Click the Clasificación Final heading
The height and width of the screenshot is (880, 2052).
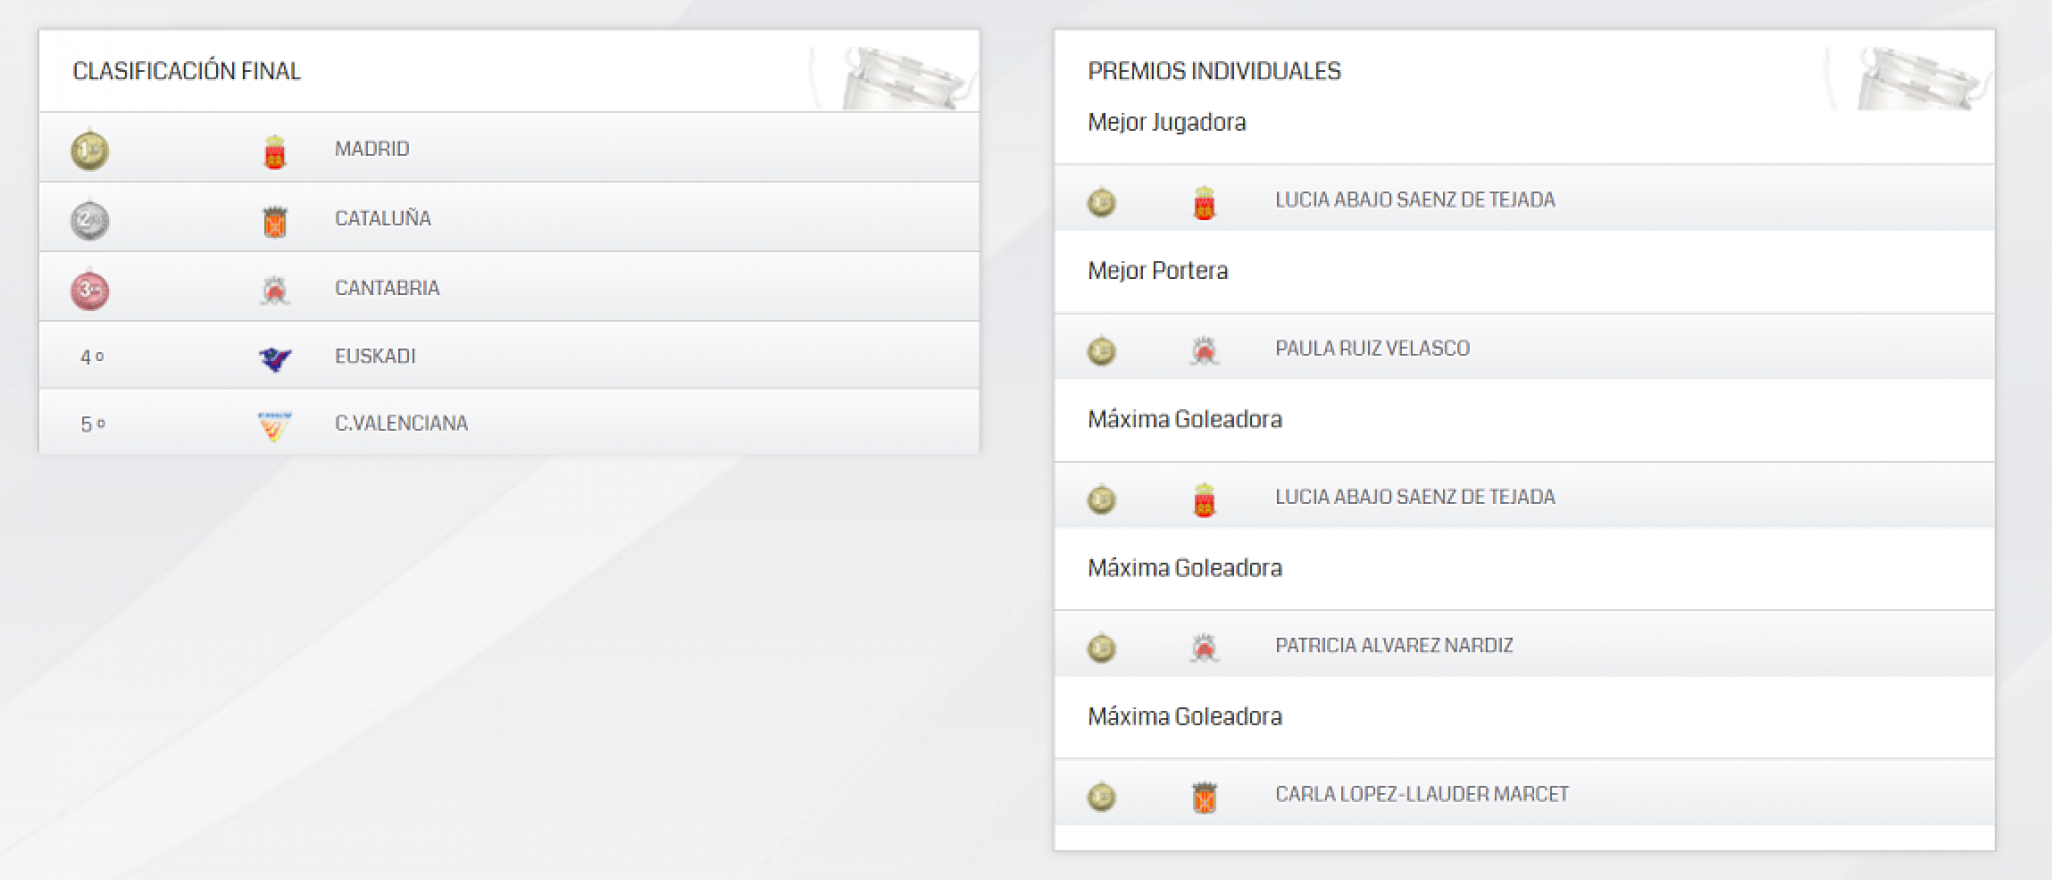[x=186, y=71]
